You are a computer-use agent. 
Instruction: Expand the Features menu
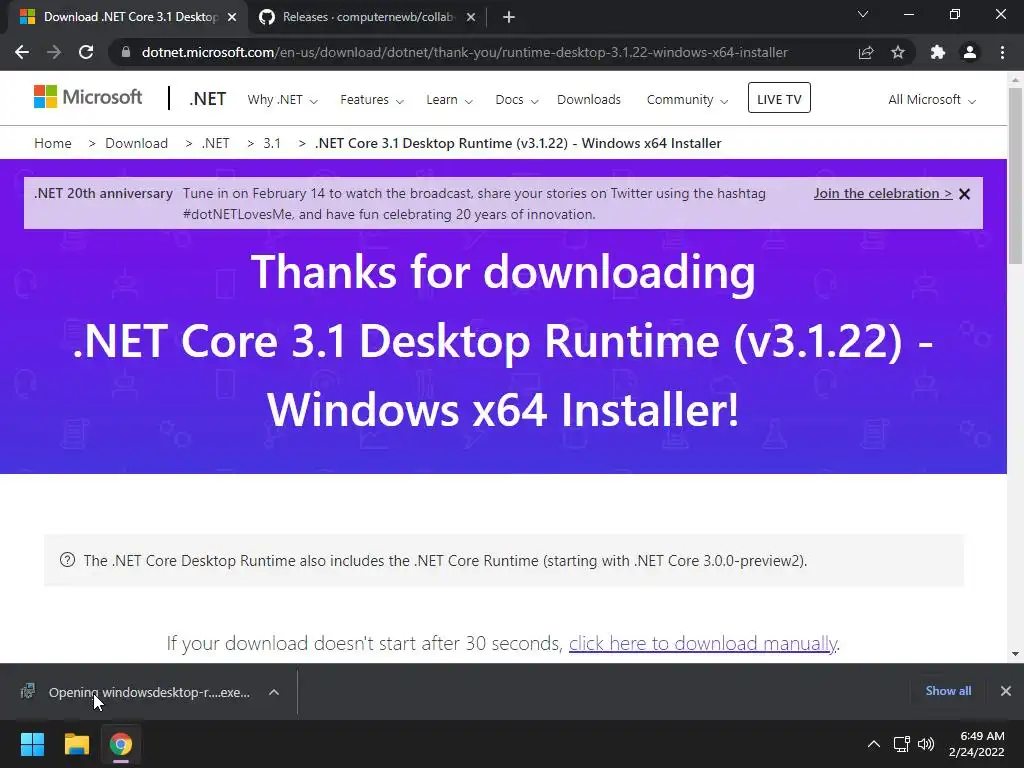(x=372, y=100)
